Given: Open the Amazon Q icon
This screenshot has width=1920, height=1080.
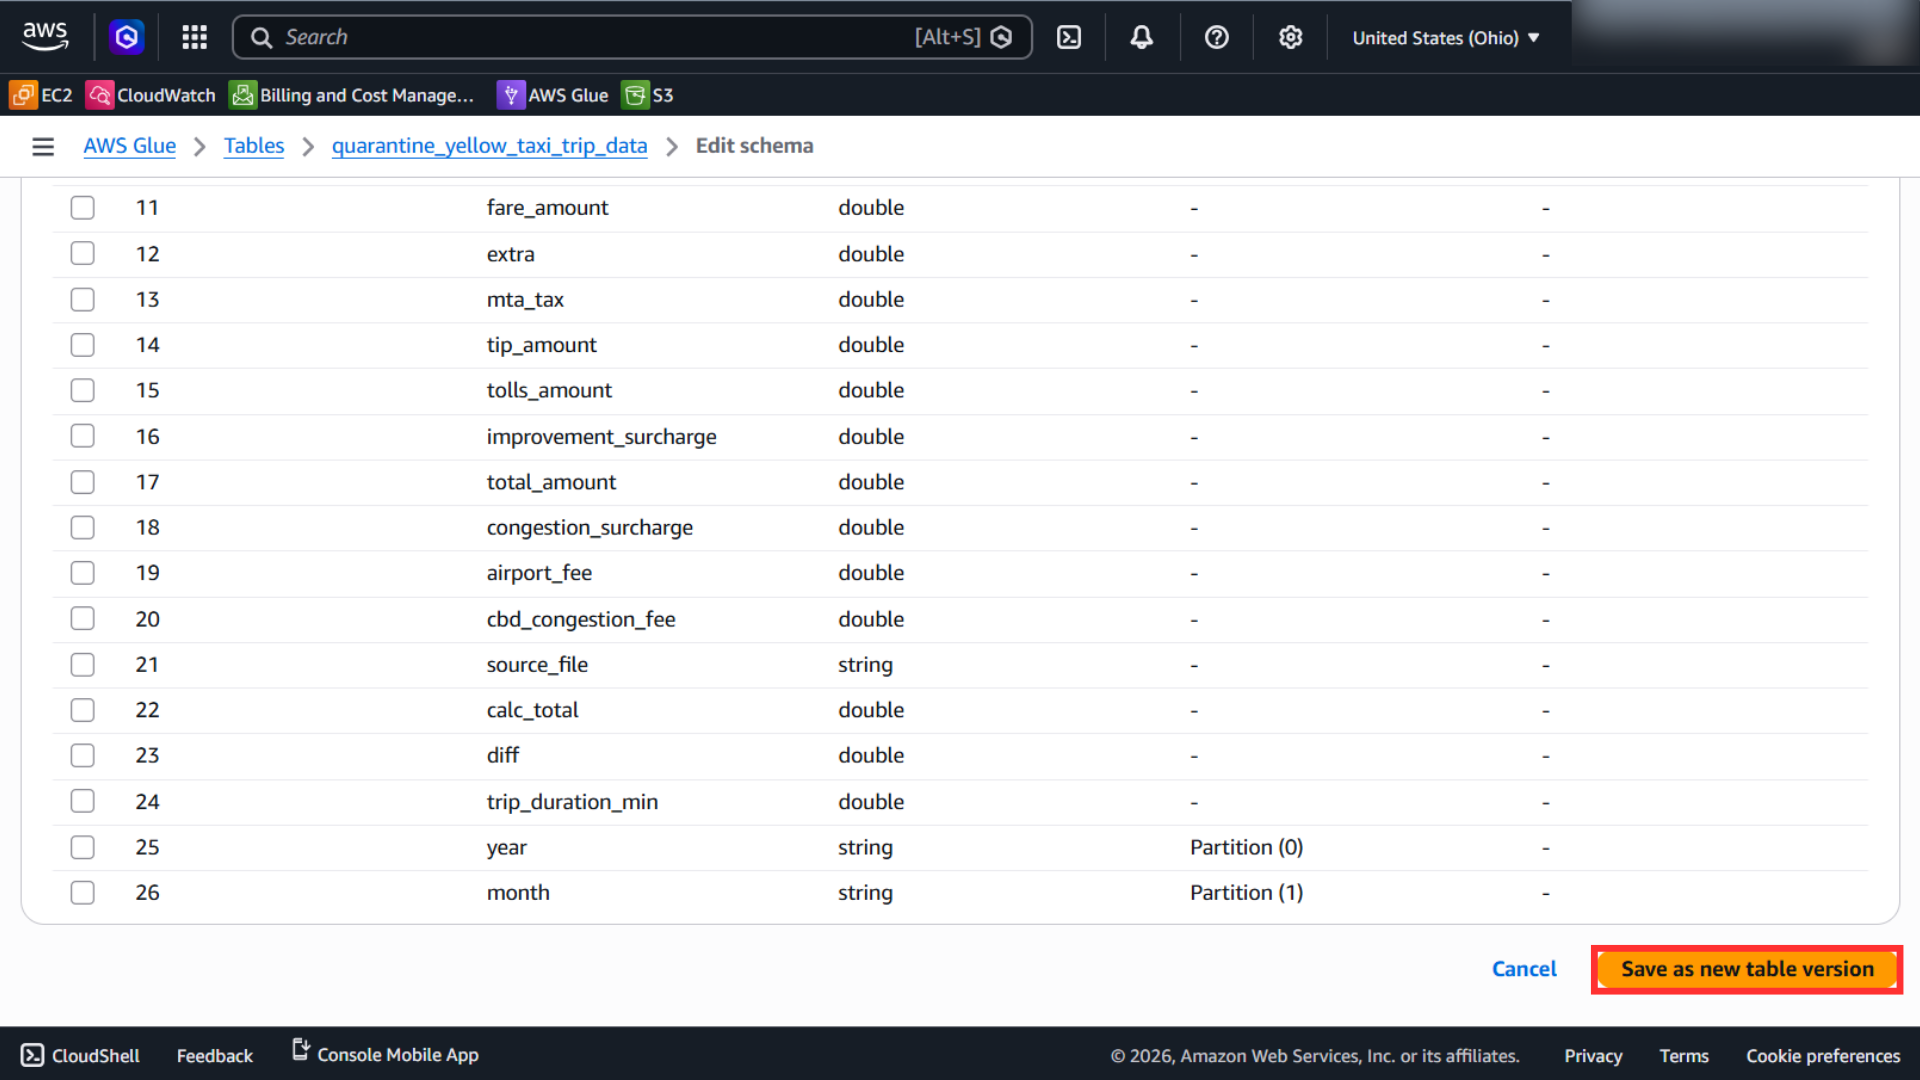Looking at the screenshot, I should (126, 37).
